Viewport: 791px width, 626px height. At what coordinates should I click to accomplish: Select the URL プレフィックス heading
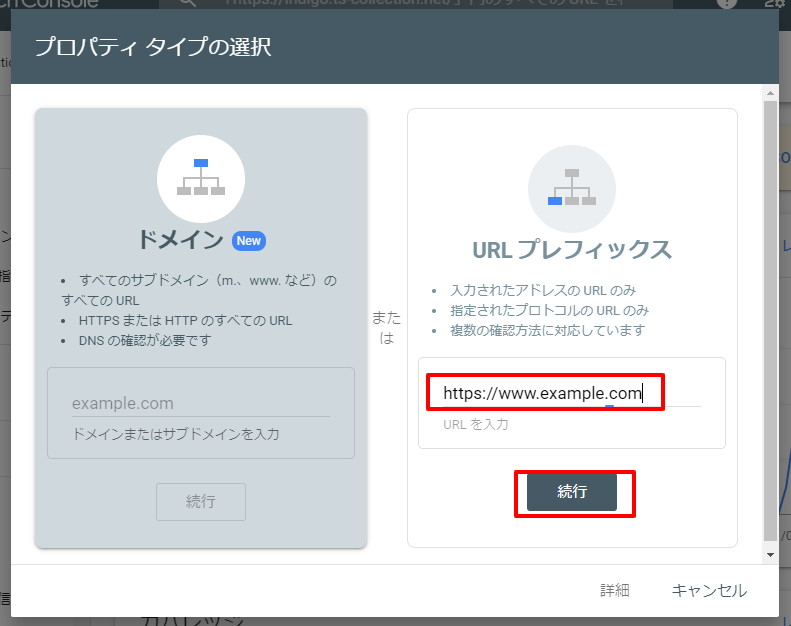[x=571, y=250]
